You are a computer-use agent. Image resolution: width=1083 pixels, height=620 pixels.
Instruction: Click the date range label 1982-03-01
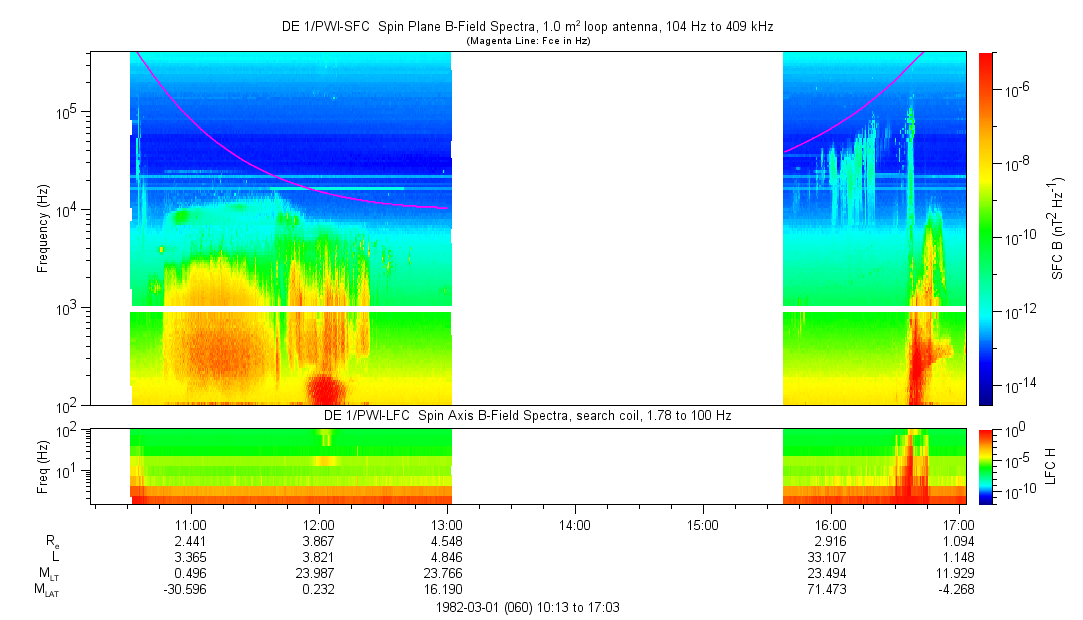[x=527, y=607]
